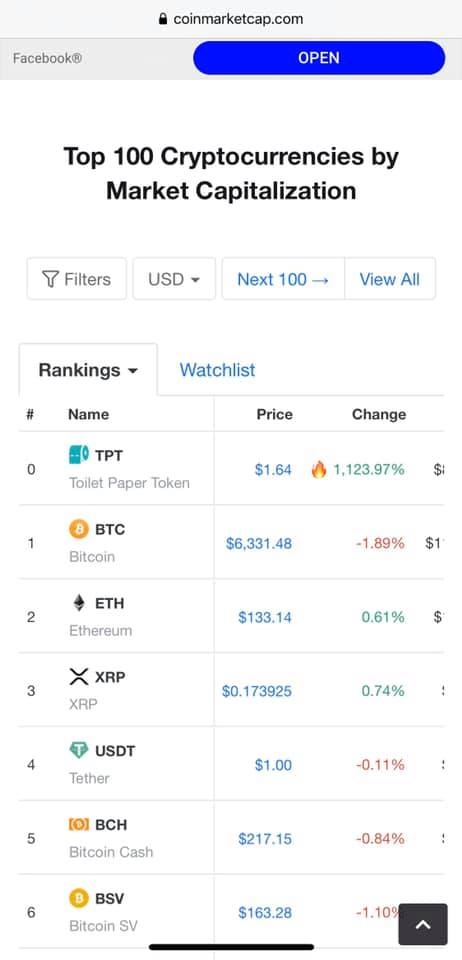The width and height of the screenshot is (462, 960).
Task: Tap the blue OPEN ad button
Action: (319, 58)
